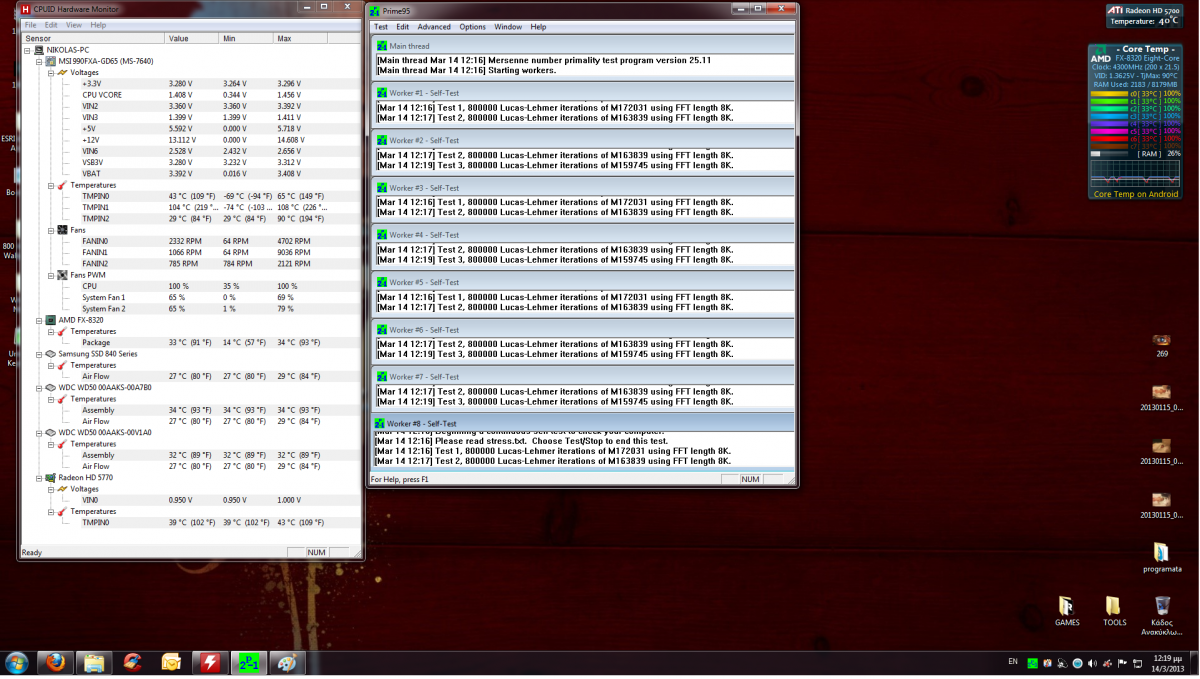Viewport: 1200px width, 679px height.
Task: Collapse the motherboard Temperatures group
Action: point(51,185)
